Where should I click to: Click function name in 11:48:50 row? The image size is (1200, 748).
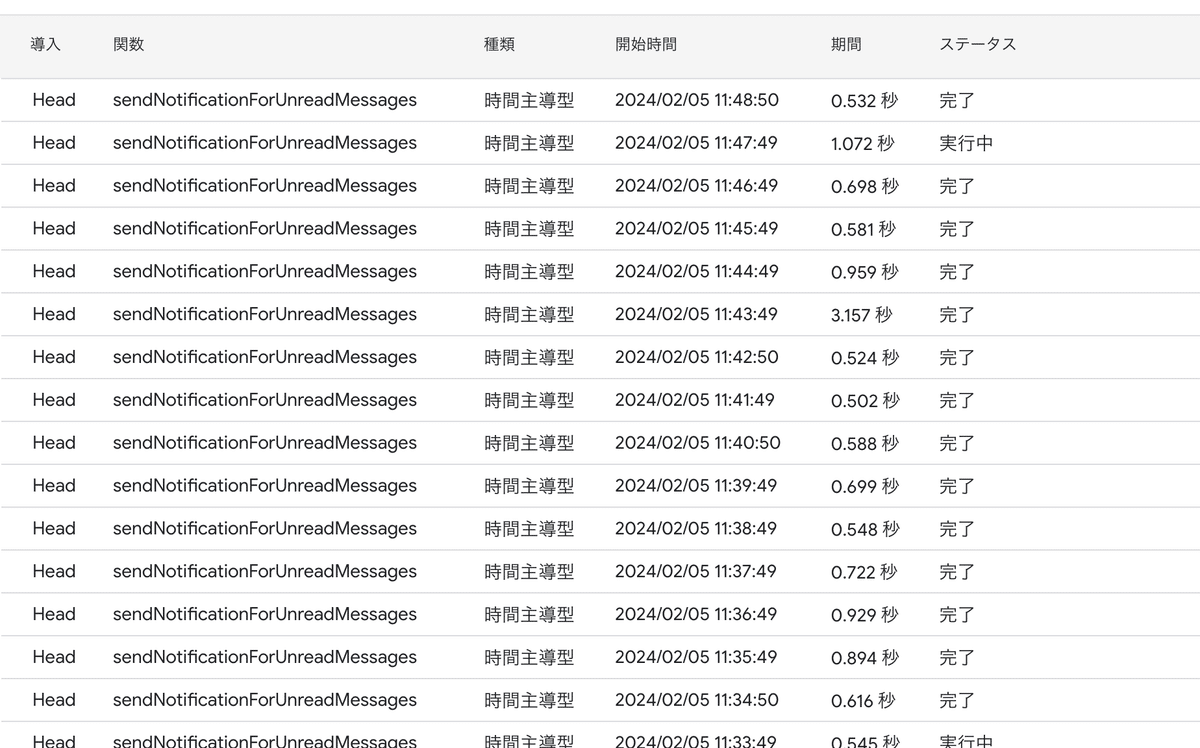(265, 100)
